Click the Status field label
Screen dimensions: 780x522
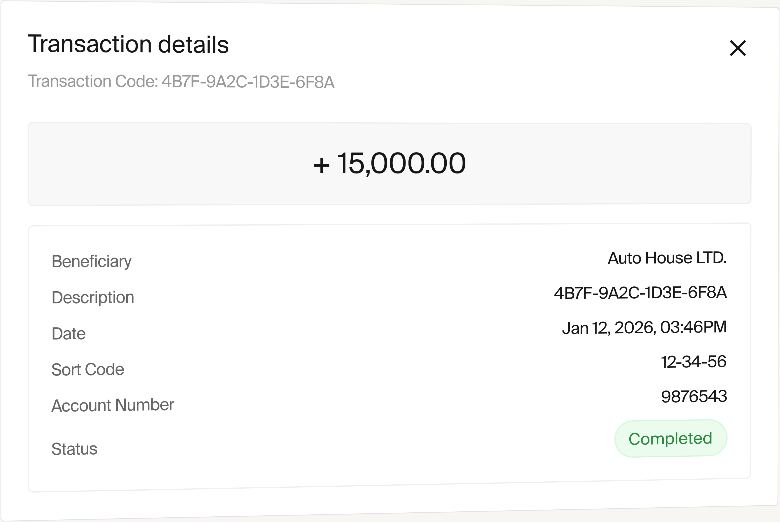point(75,450)
